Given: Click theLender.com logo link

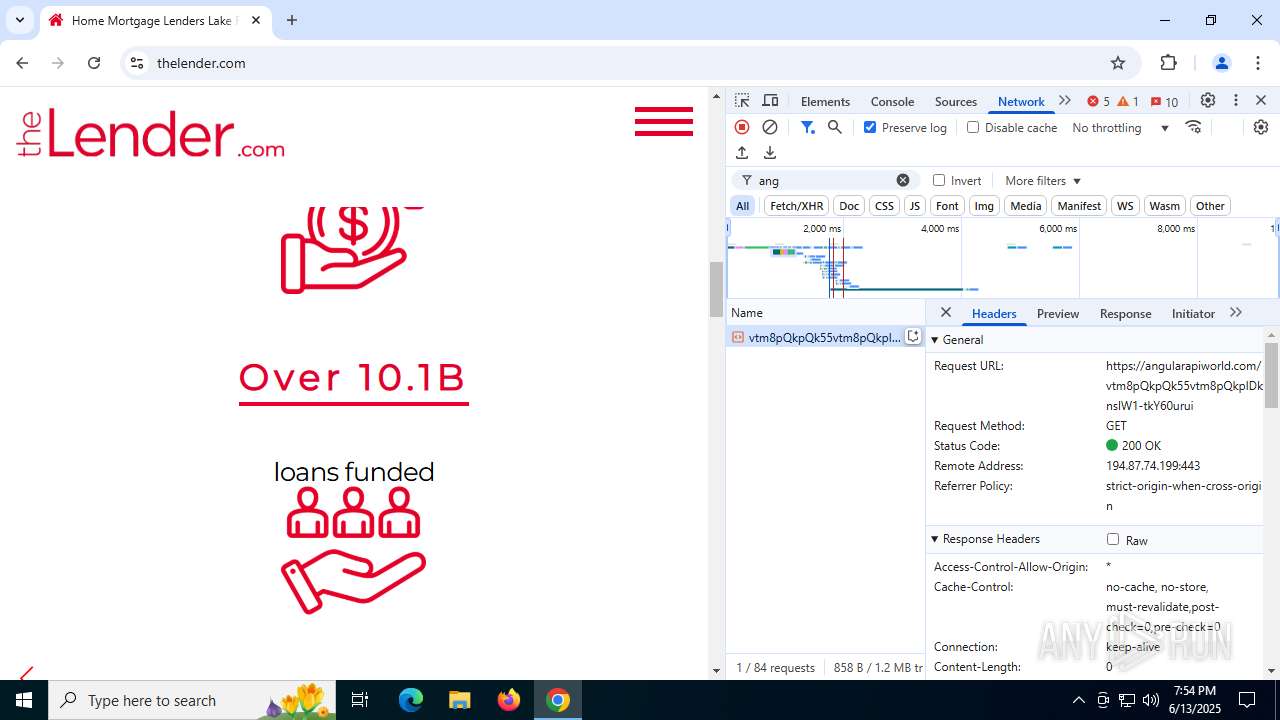Looking at the screenshot, I should click(151, 133).
